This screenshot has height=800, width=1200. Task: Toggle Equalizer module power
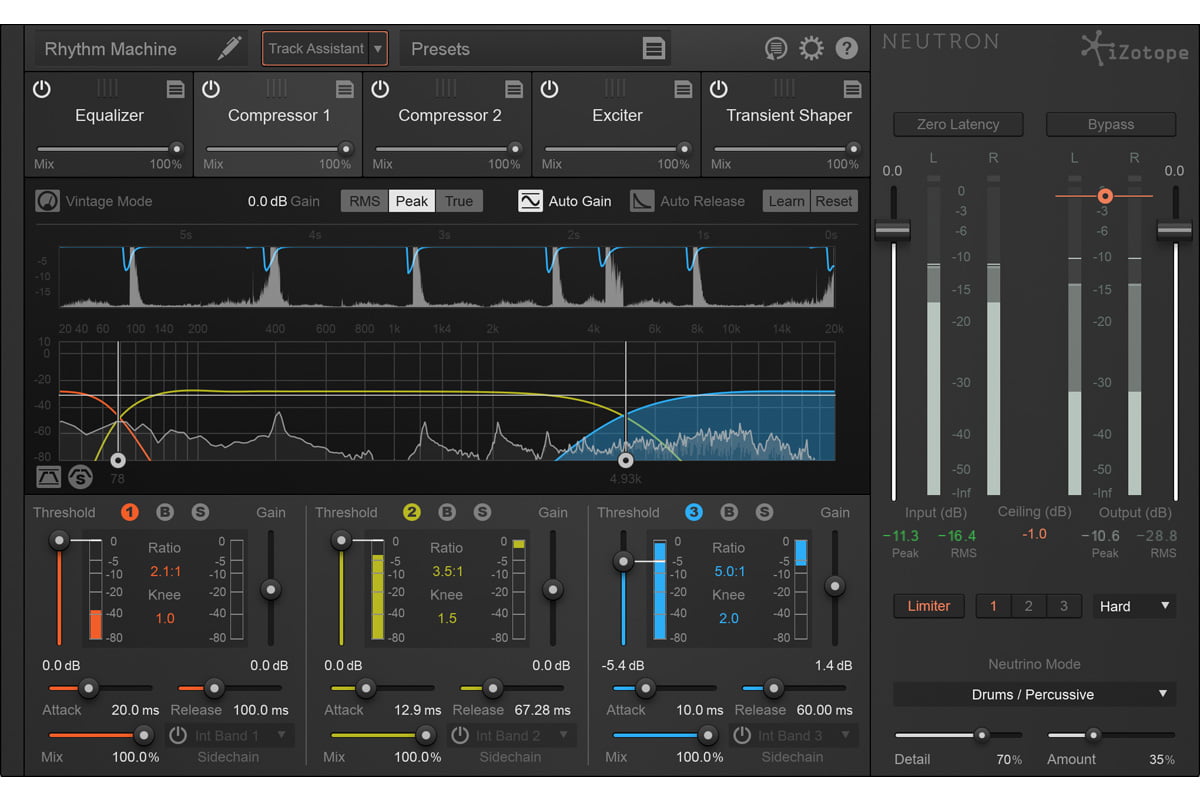point(41,89)
